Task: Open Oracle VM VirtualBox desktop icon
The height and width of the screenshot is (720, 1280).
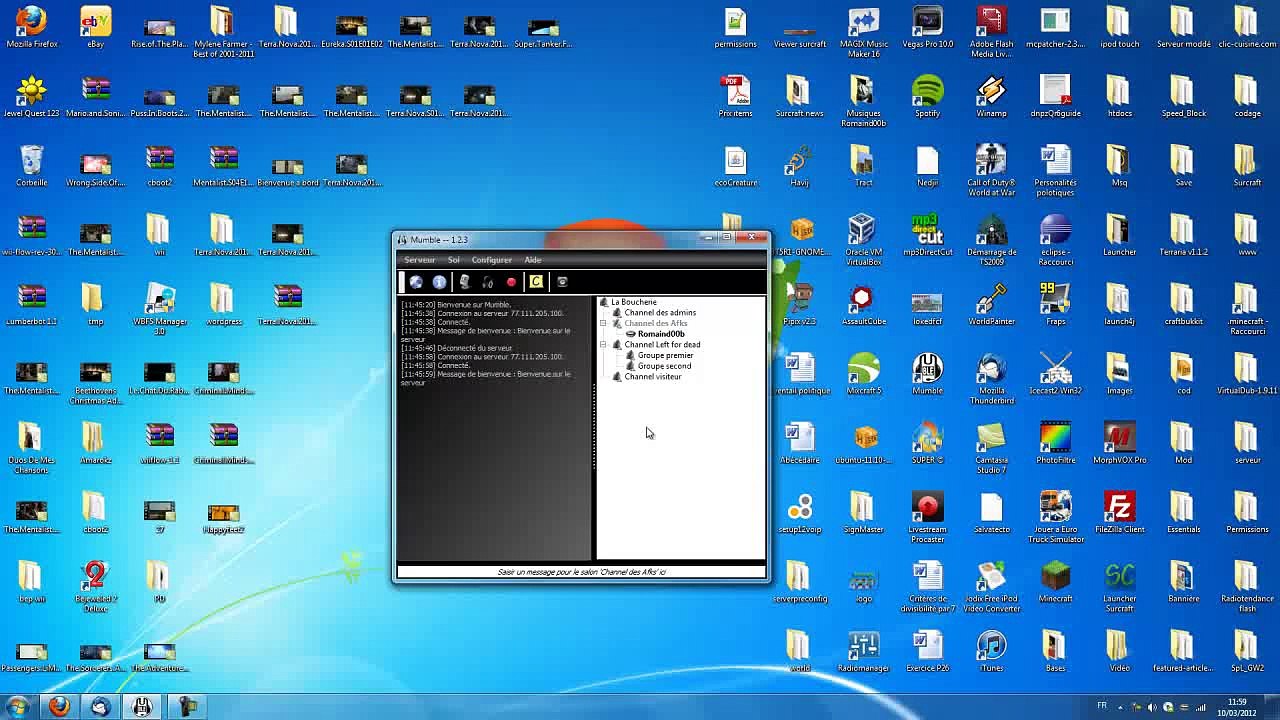Action: [x=863, y=240]
